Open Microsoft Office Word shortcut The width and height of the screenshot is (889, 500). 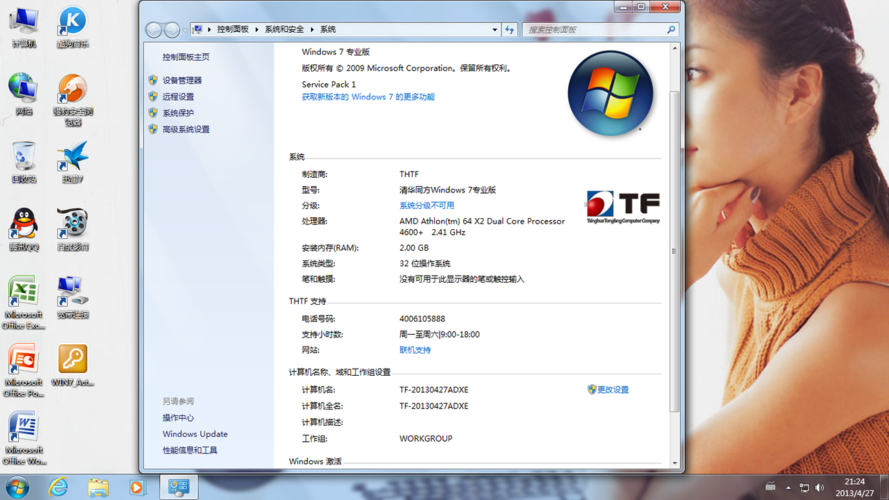pos(24,438)
